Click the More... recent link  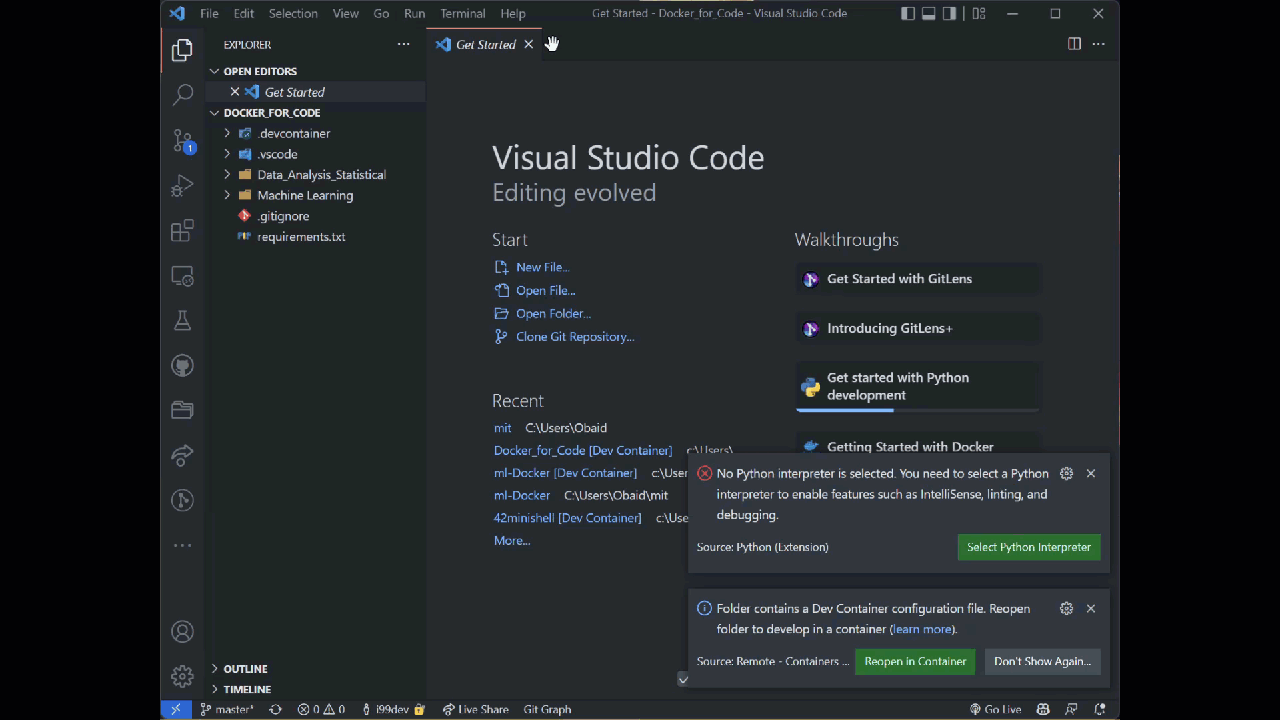pos(512,541)
